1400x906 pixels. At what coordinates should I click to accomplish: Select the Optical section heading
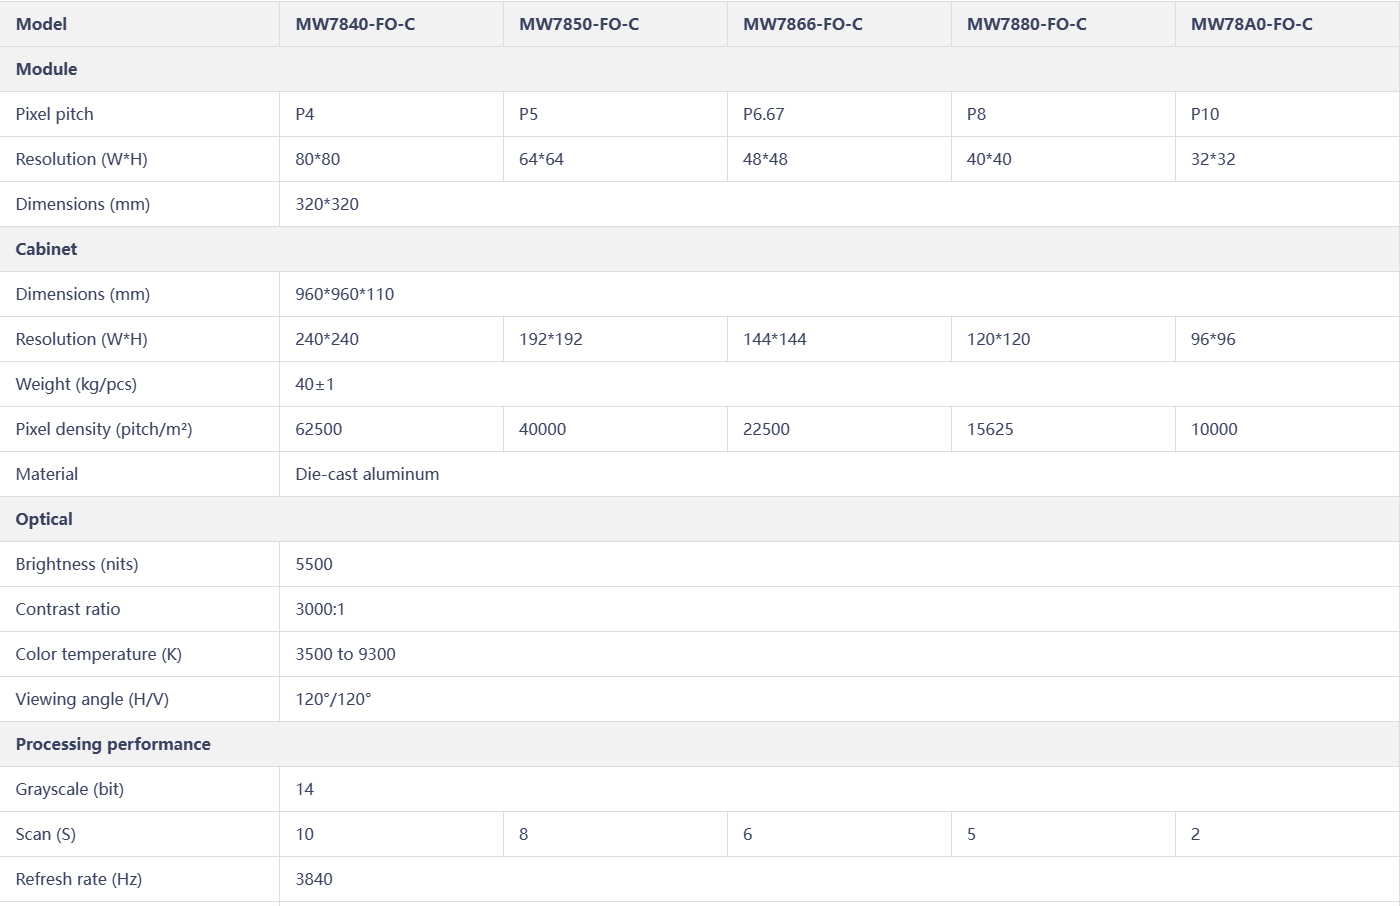point(44,519)
